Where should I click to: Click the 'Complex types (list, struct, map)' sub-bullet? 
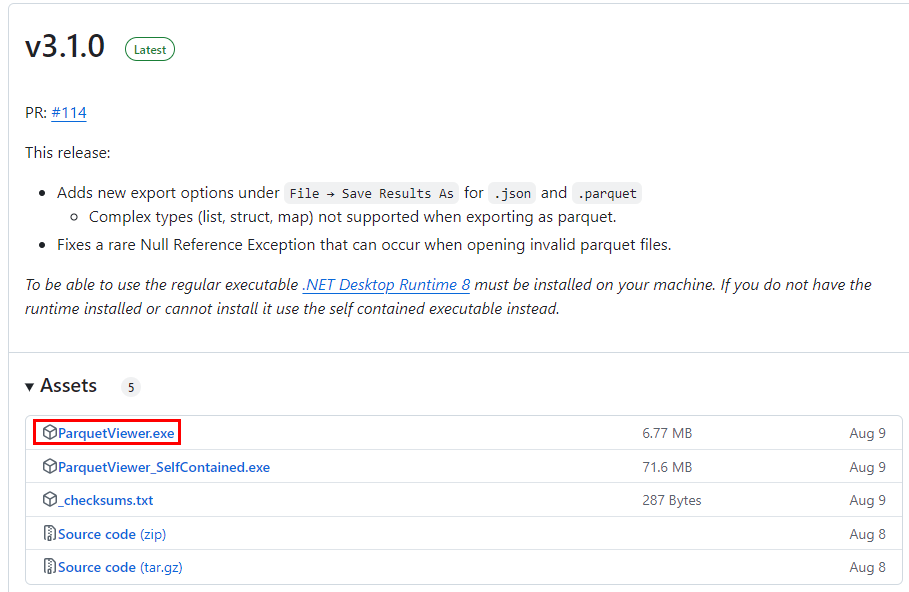[x=352, y=217]
